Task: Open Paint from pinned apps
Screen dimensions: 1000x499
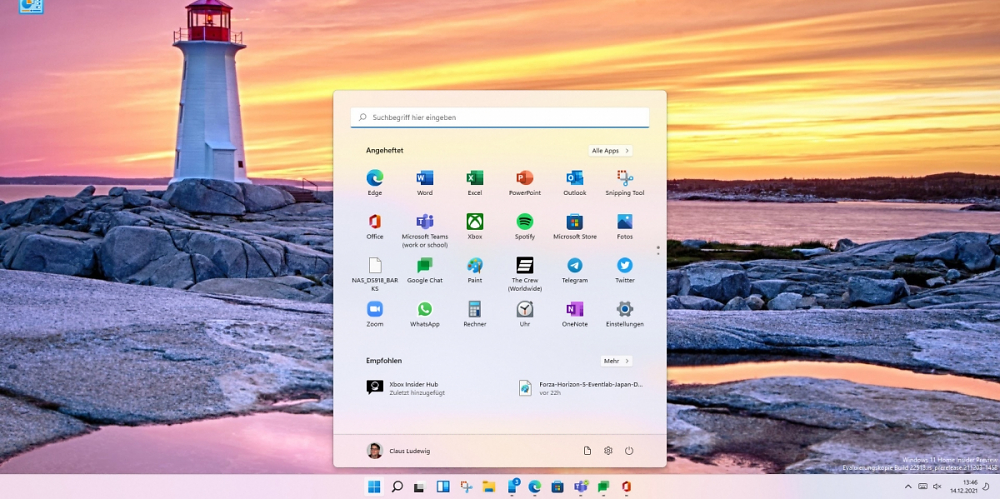Action: point(474,271)
